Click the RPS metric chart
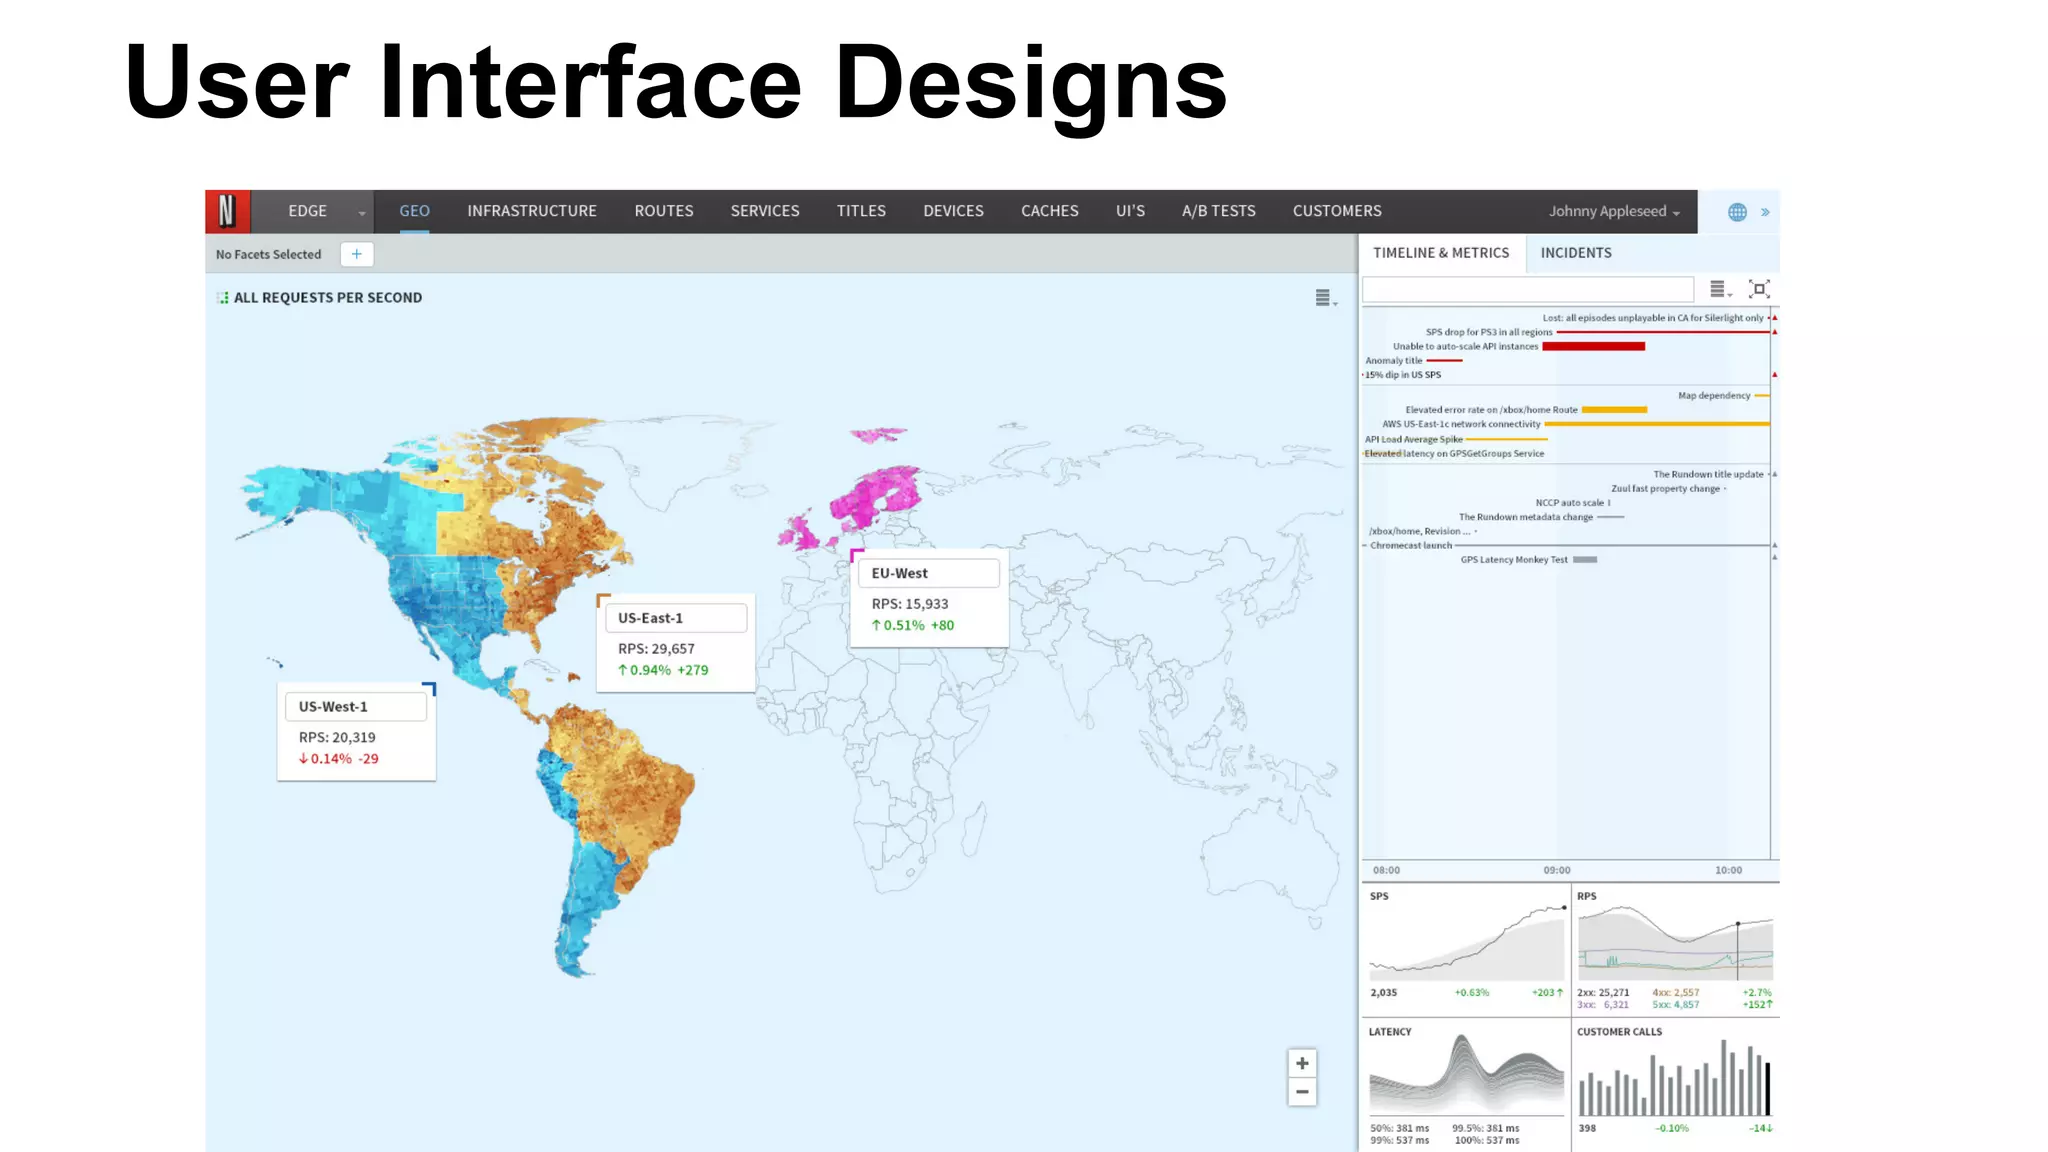2048x1152 pixels. click(1675, 943)
